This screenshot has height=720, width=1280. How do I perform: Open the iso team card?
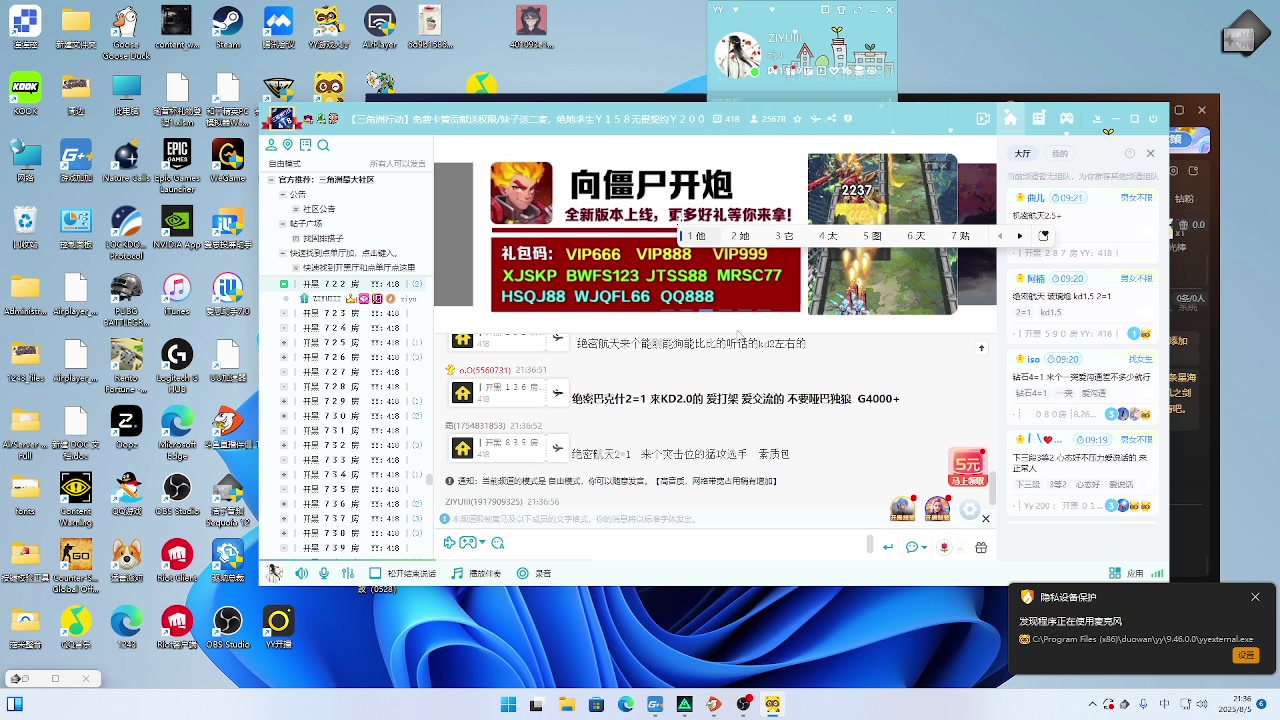click(1082, 385)
